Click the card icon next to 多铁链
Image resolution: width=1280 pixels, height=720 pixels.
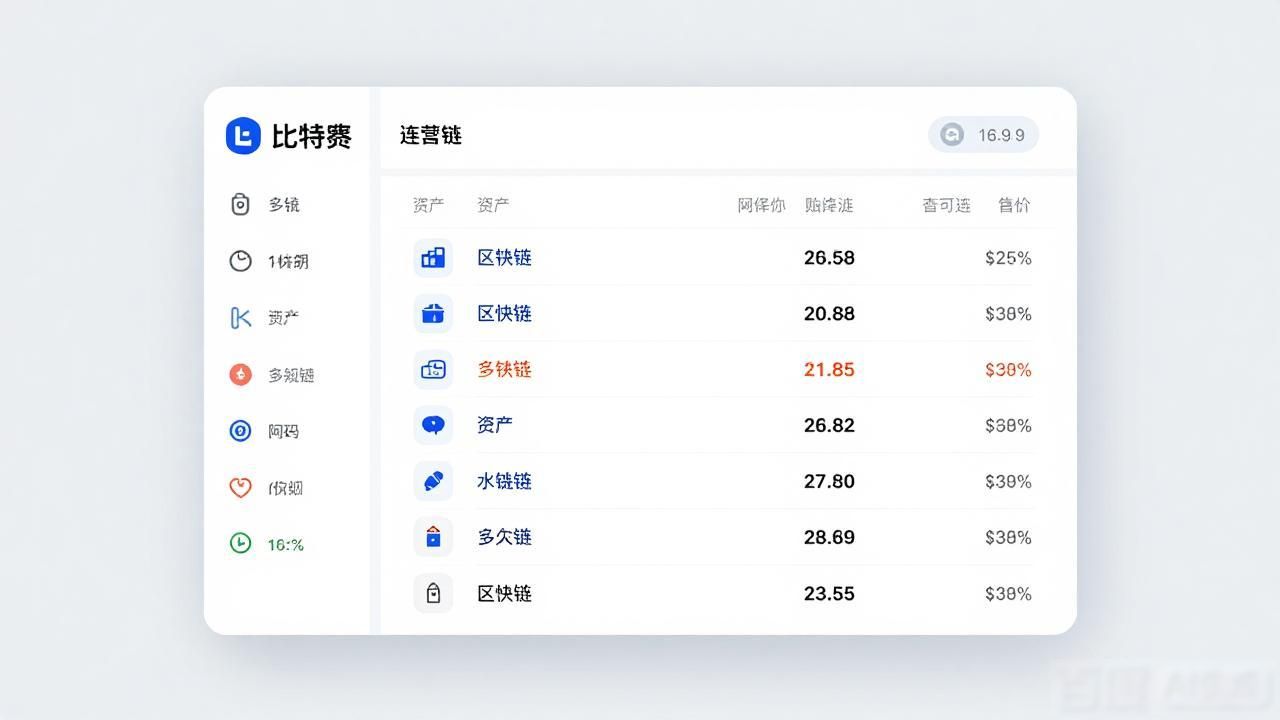coord(433,370)
